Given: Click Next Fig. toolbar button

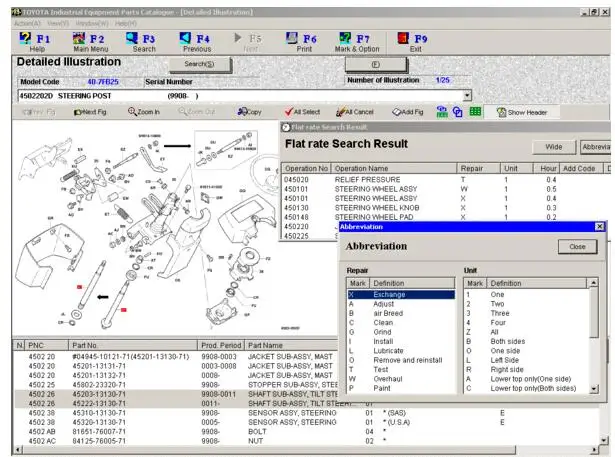Looking at the screenshot, I should click(90, 112).
